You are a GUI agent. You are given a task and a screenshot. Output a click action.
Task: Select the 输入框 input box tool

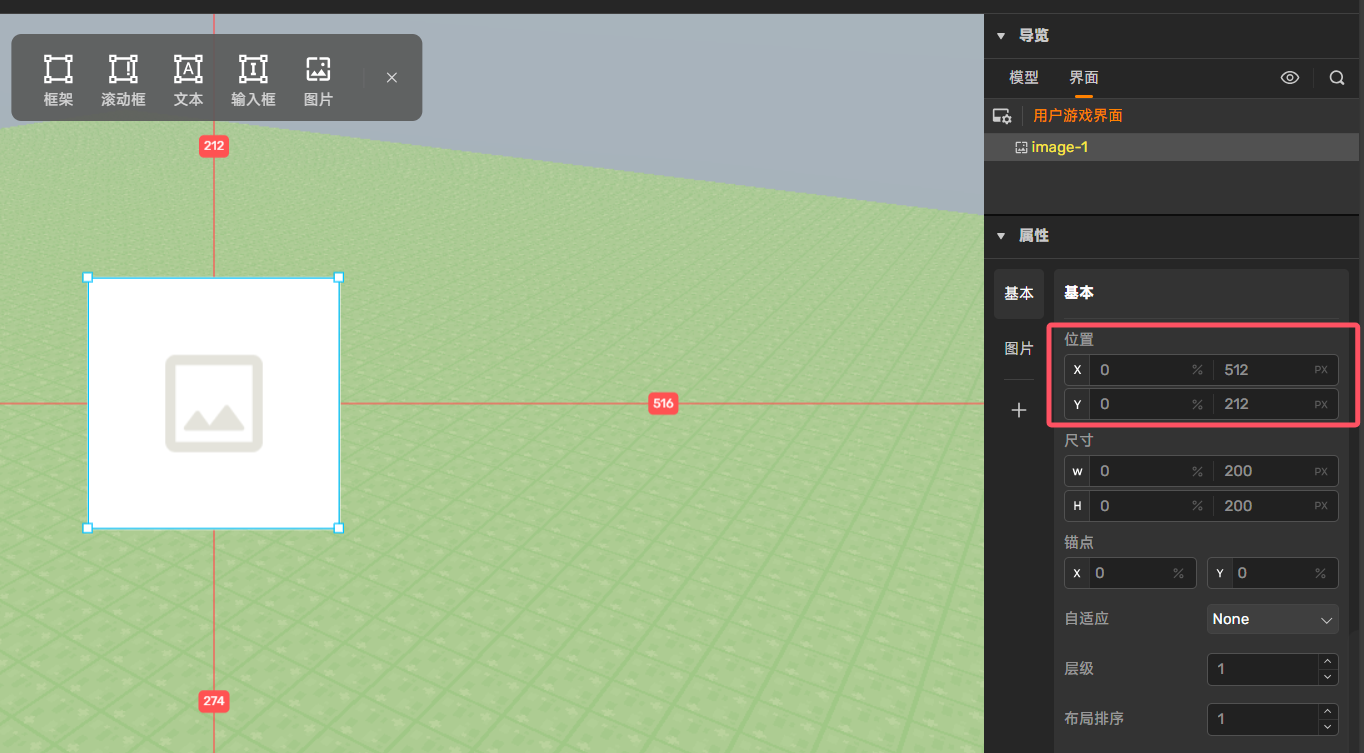pos(253,80)
